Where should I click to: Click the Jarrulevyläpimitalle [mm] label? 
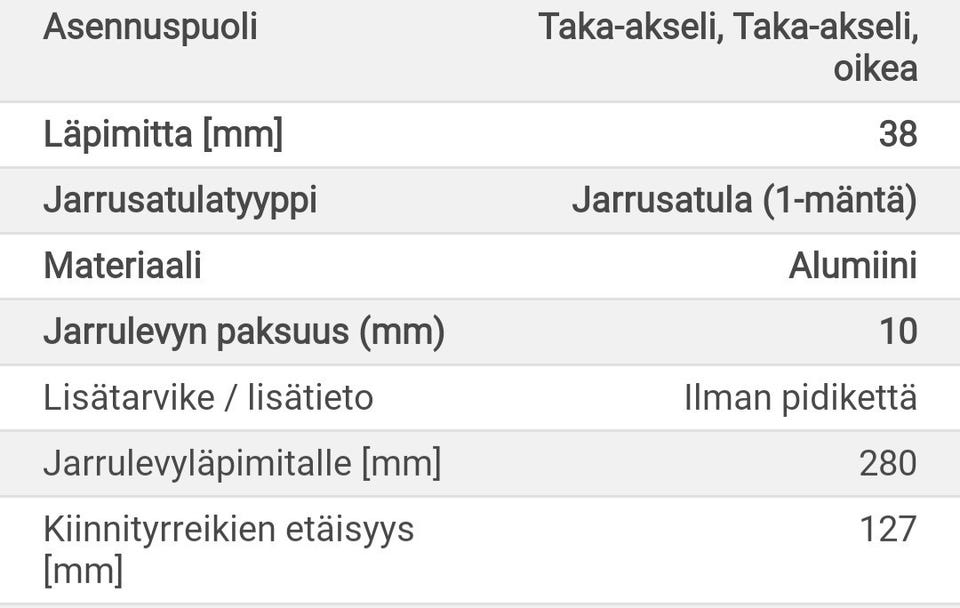241,463
